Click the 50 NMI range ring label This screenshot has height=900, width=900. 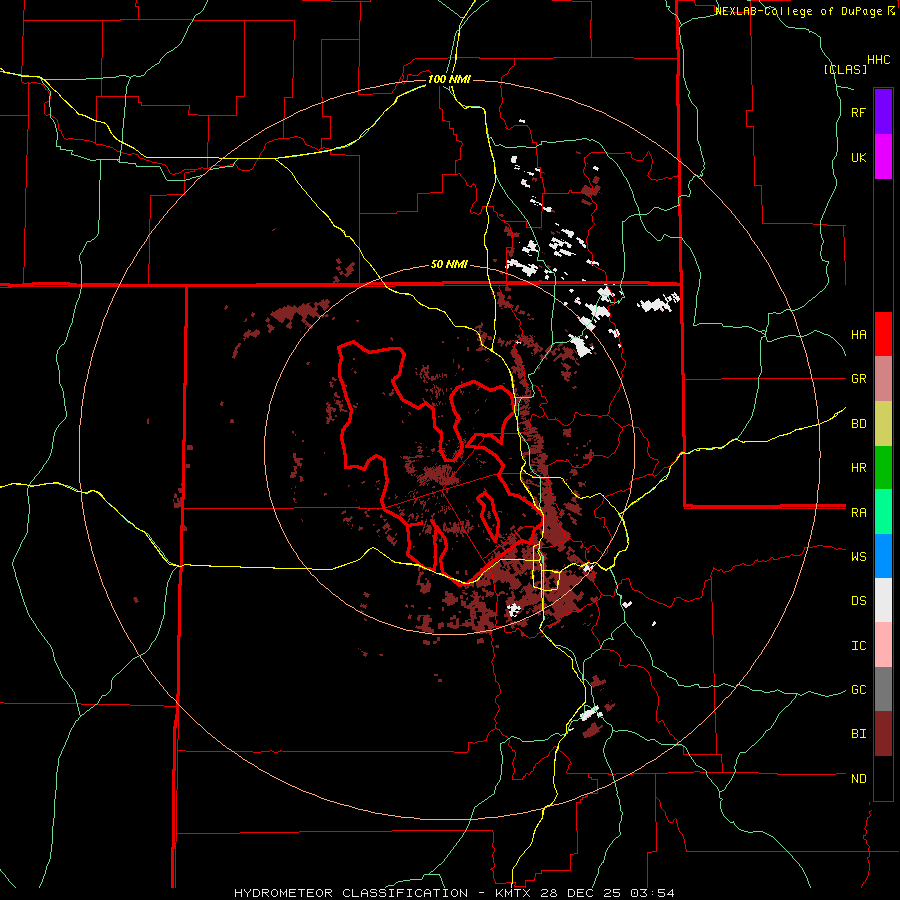(x=449, y=265)
